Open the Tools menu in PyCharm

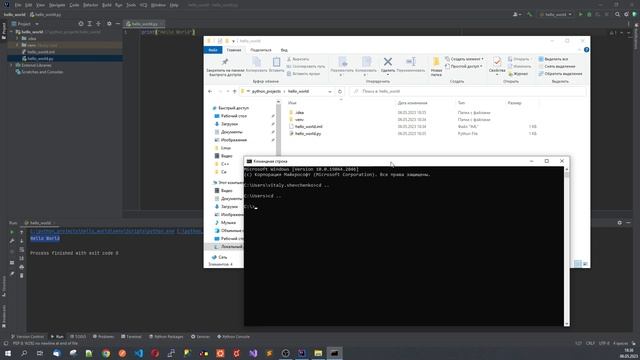131,5
